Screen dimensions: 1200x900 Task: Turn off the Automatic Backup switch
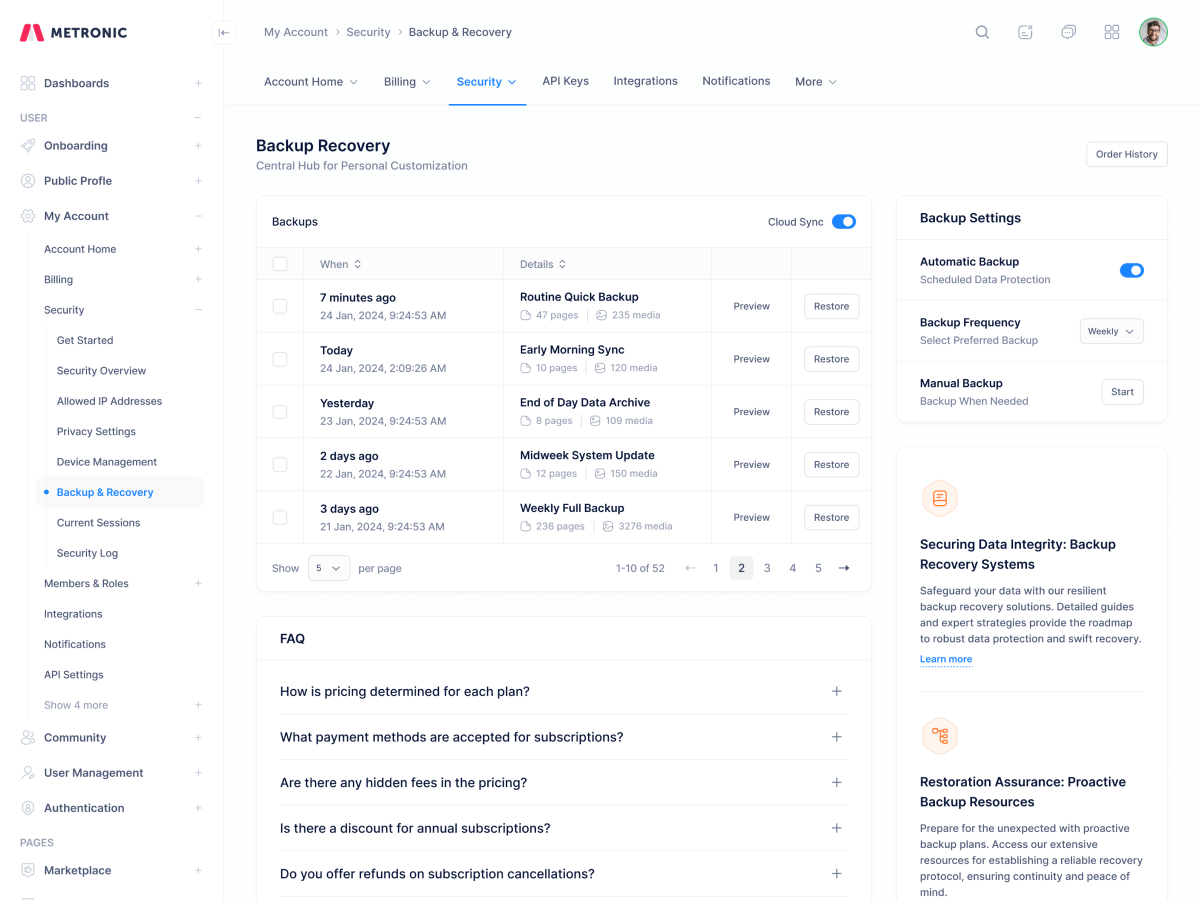tap(1131, 270)
